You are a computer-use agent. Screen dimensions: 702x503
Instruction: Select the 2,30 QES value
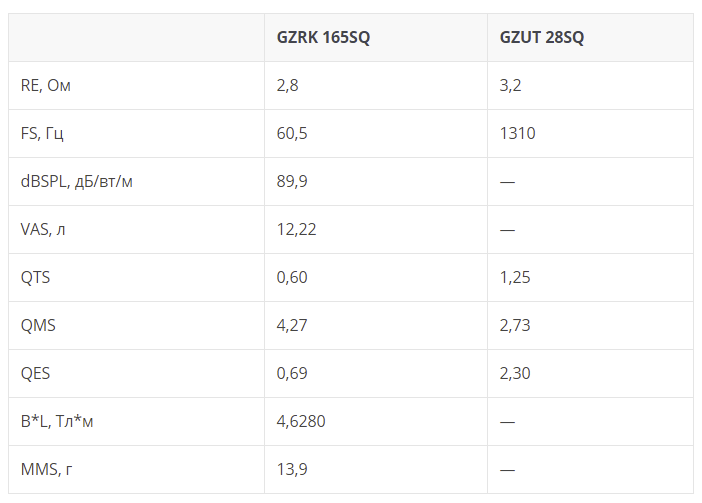pyautogui.click(x=515, y=373)
